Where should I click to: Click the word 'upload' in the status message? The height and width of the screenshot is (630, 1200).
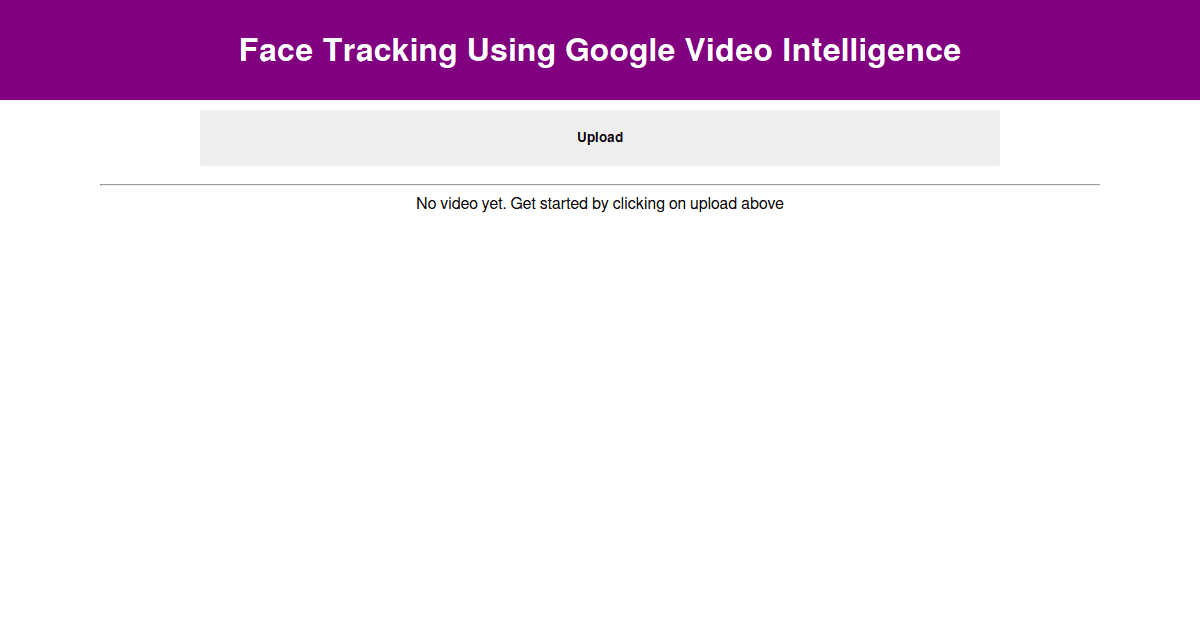tap(713, 204)
